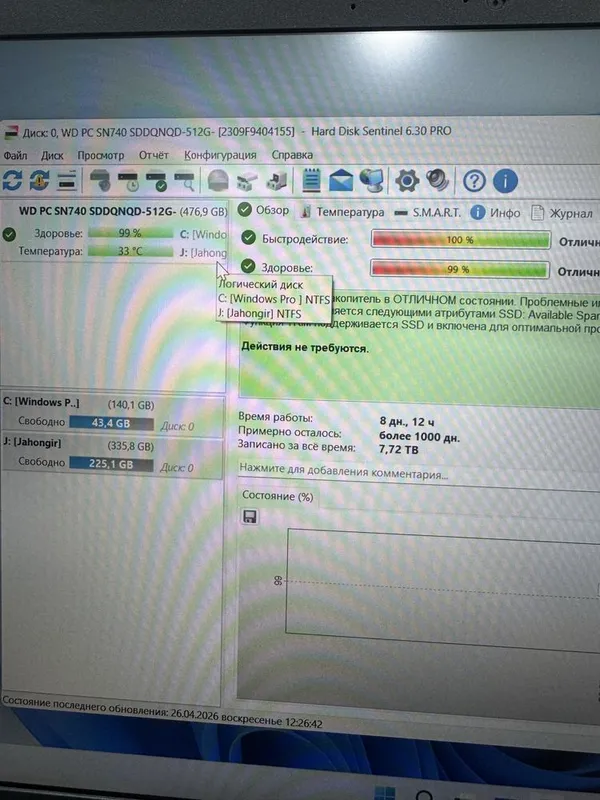The height and width of the screenshot is (800, 600).
Task: Switch to the Обзор tab
Action: point(264,210)
